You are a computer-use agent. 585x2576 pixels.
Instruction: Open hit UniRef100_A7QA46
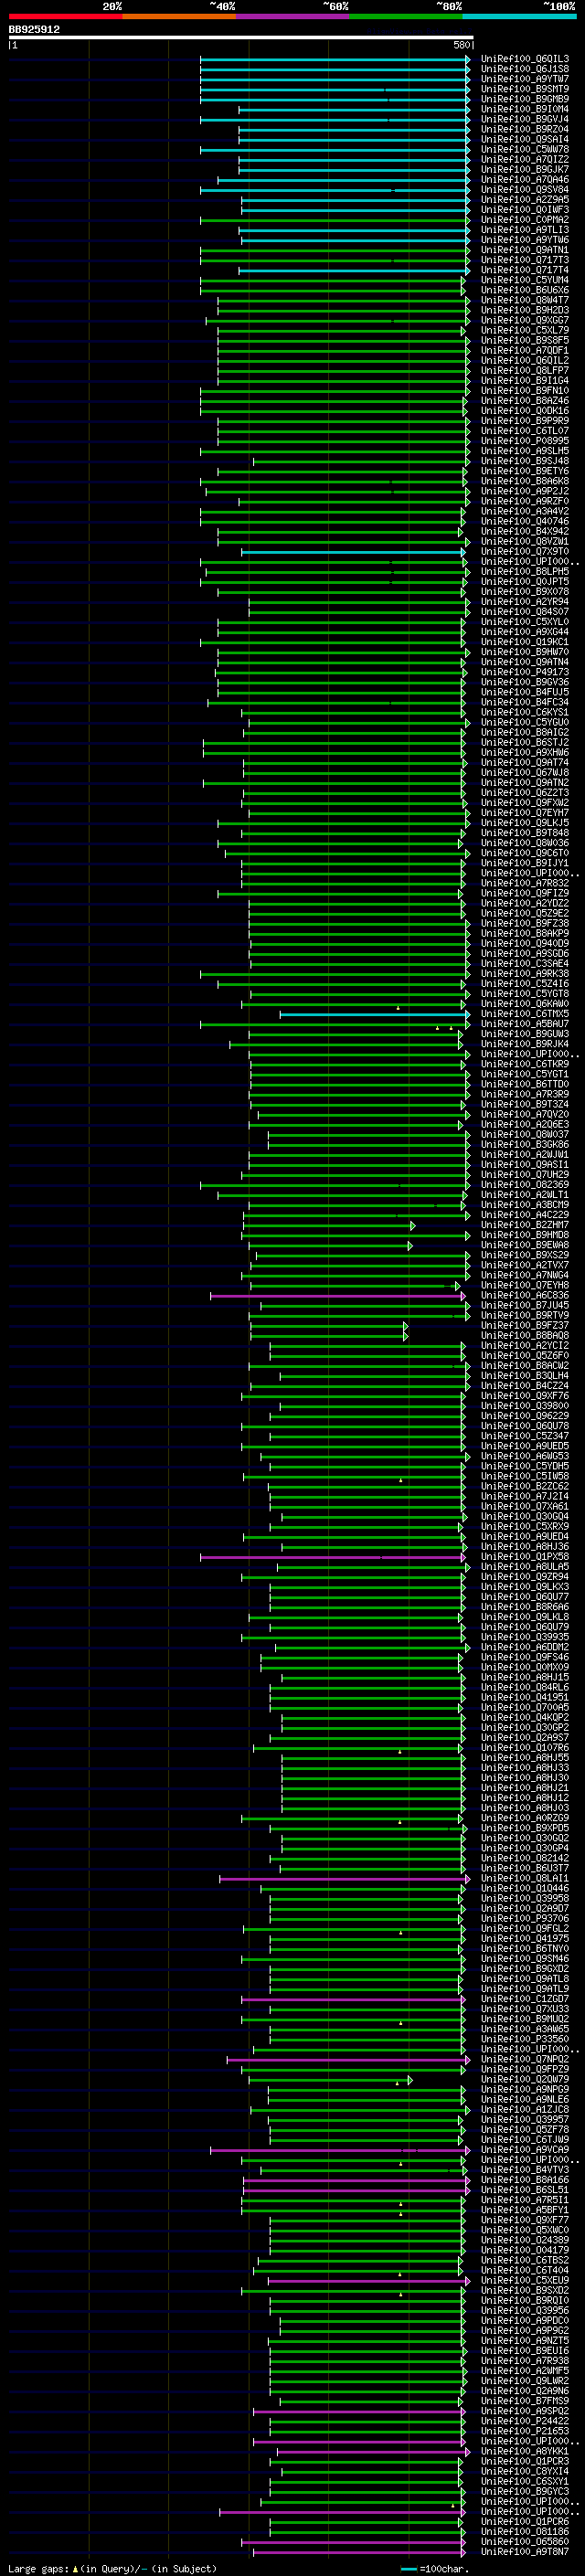pos(525,180)
